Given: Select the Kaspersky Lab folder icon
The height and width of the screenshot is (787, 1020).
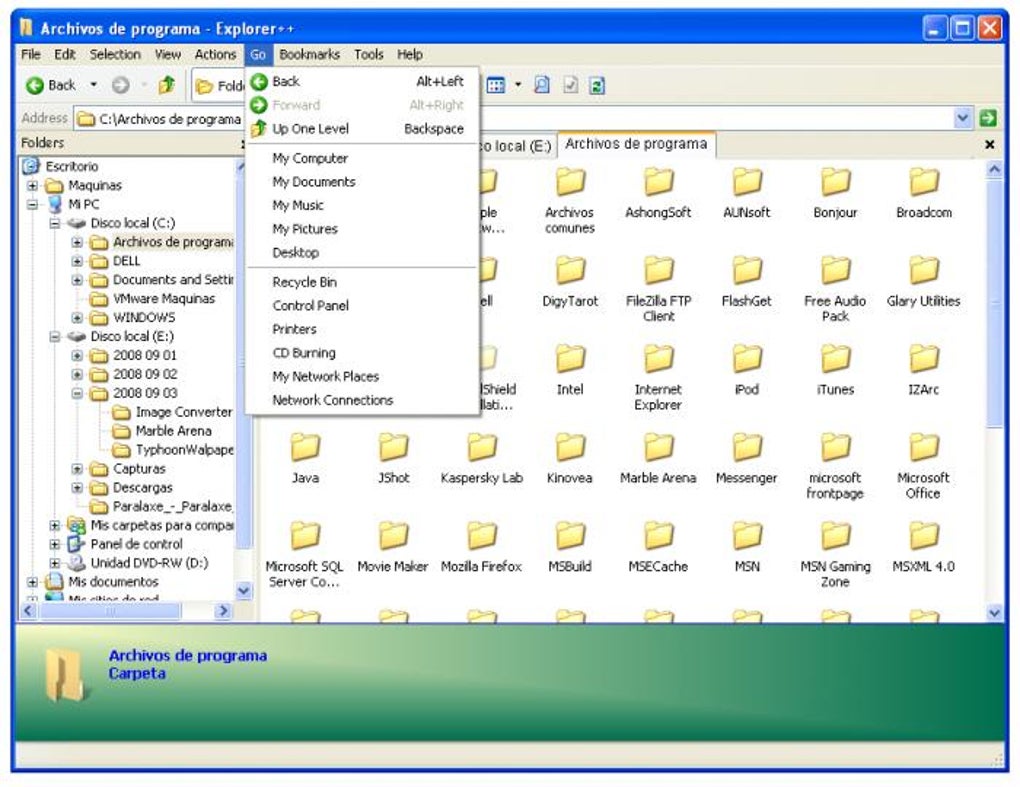Looking at the screenshot, I should coord(482,447).
